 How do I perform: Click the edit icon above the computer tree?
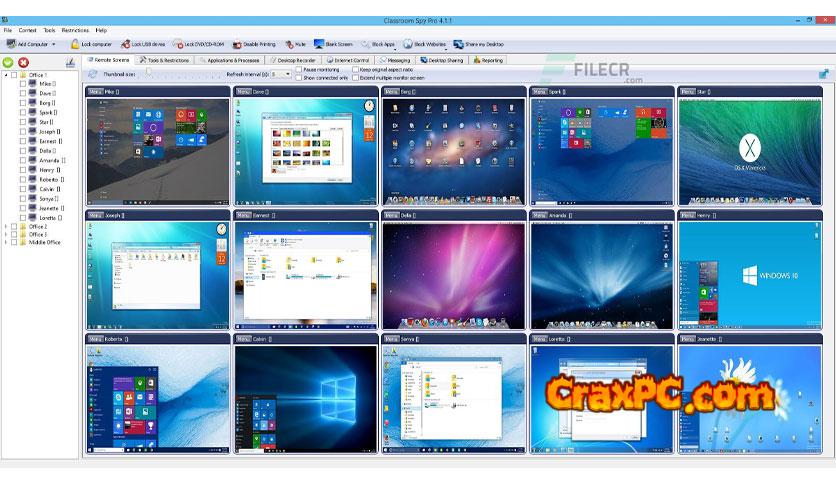70,62
